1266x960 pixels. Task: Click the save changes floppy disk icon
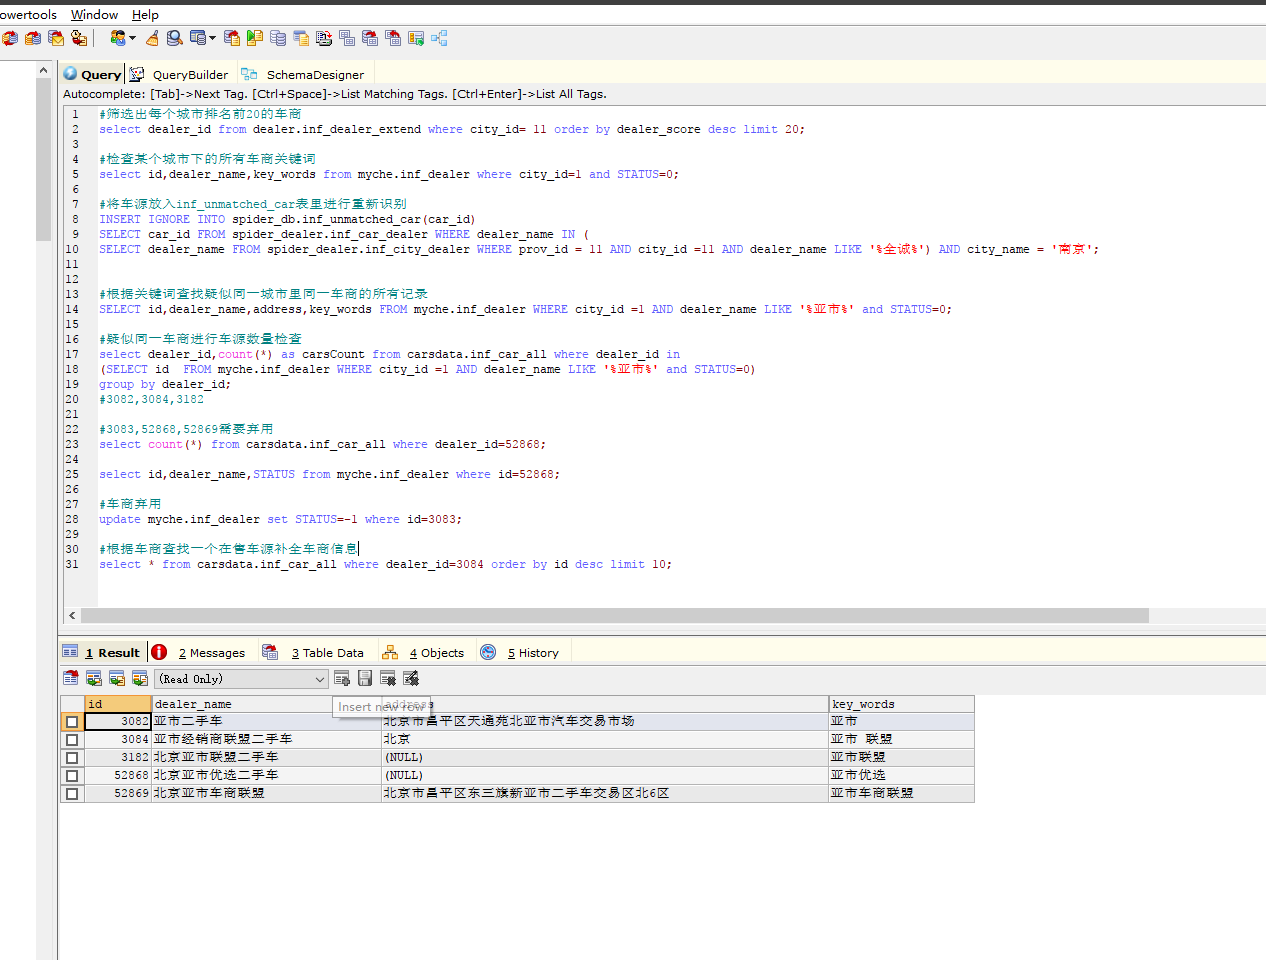pyautogui.click(x=365, y=679)
